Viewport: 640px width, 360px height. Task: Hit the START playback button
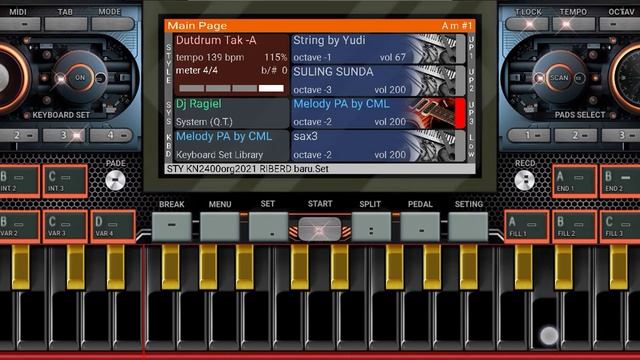click(x=320, y=229)
